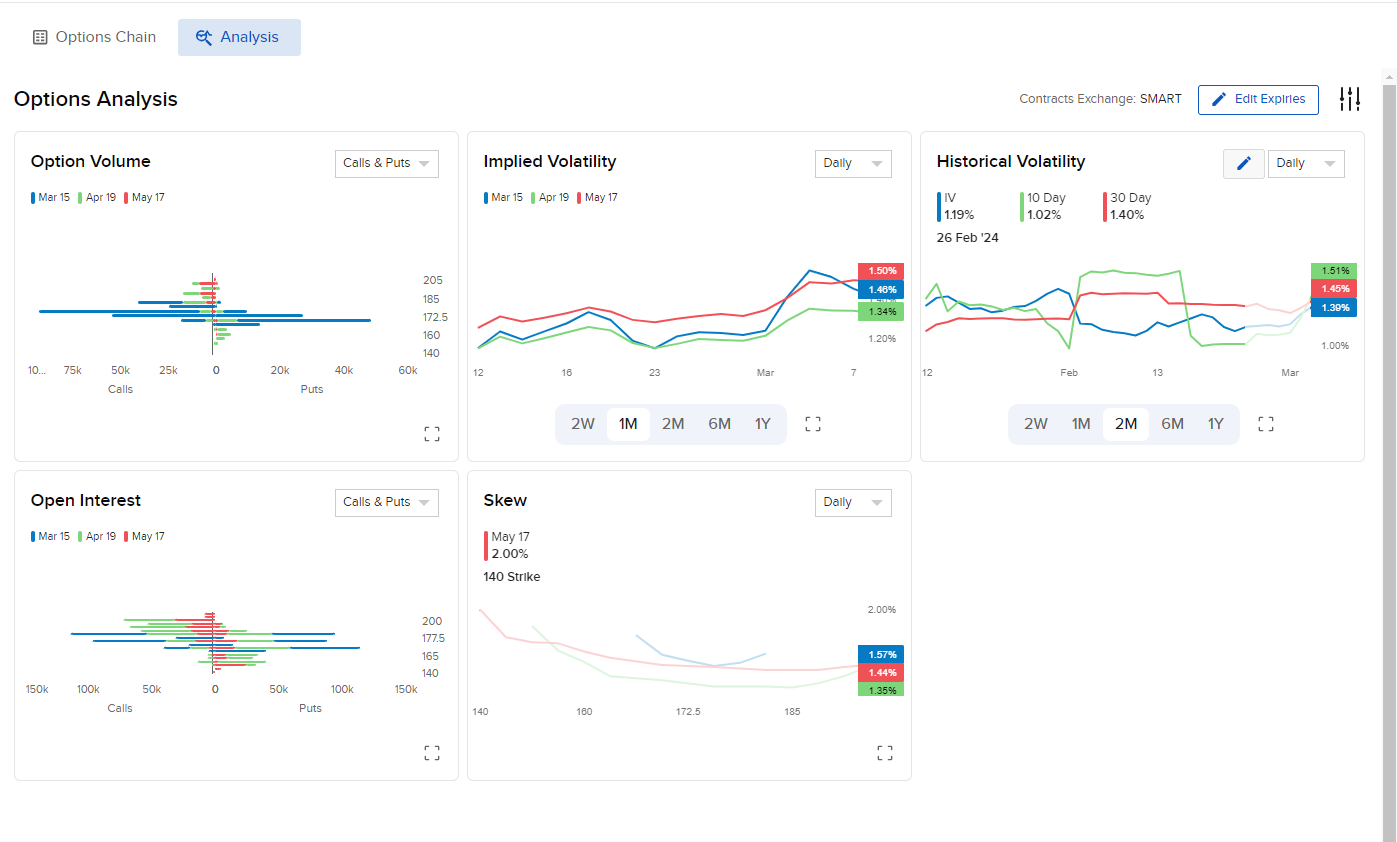This screenshot has height=842, width=1397.
Task: Select 6M range in Historical Volatility
Action: [x=1172, y=424]
